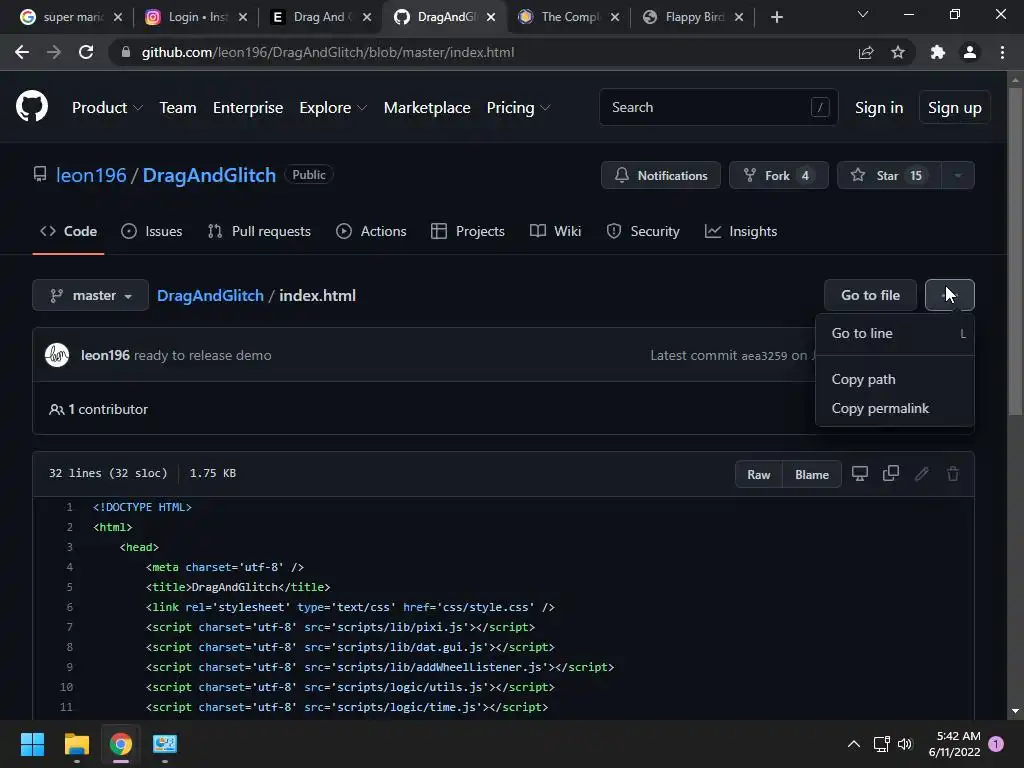The height and width of the screenshot is (768, 1024).
Task: Click the share page icon in address bar
Action: [866, 52]
